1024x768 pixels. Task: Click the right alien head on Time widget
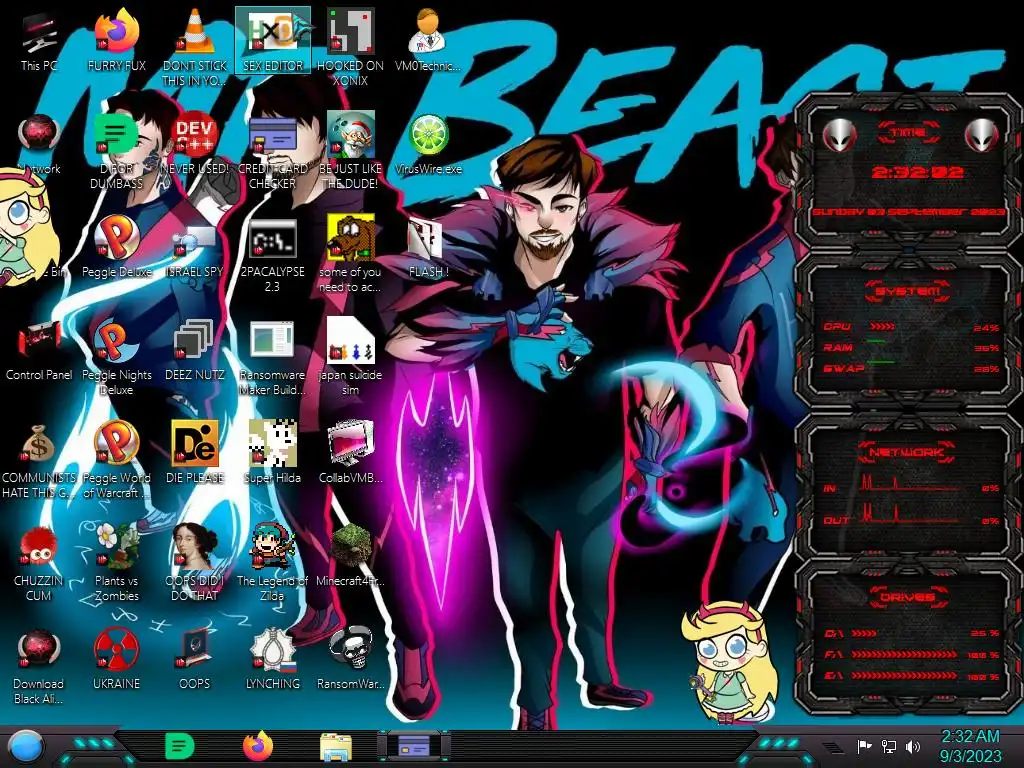982,135
